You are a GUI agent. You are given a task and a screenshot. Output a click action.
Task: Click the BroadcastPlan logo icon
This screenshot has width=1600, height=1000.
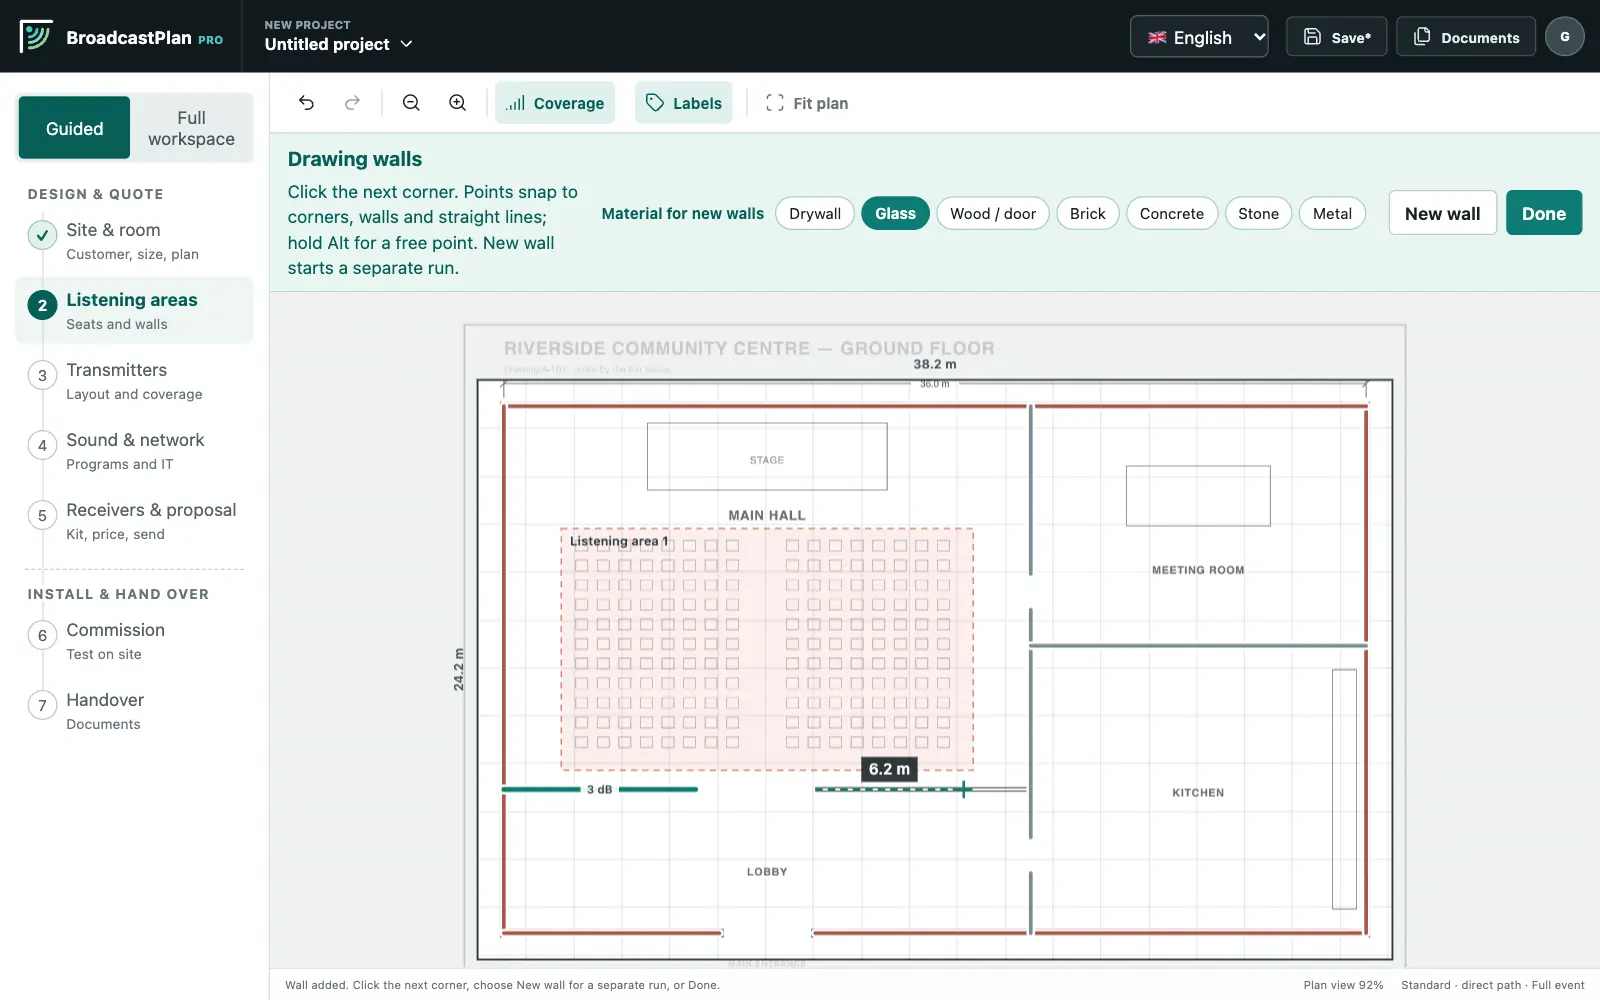pyautogui.click(x=36, y=37)
